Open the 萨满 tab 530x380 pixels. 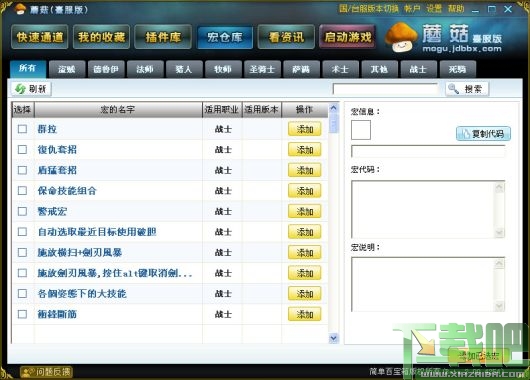[x=302, y=70]
